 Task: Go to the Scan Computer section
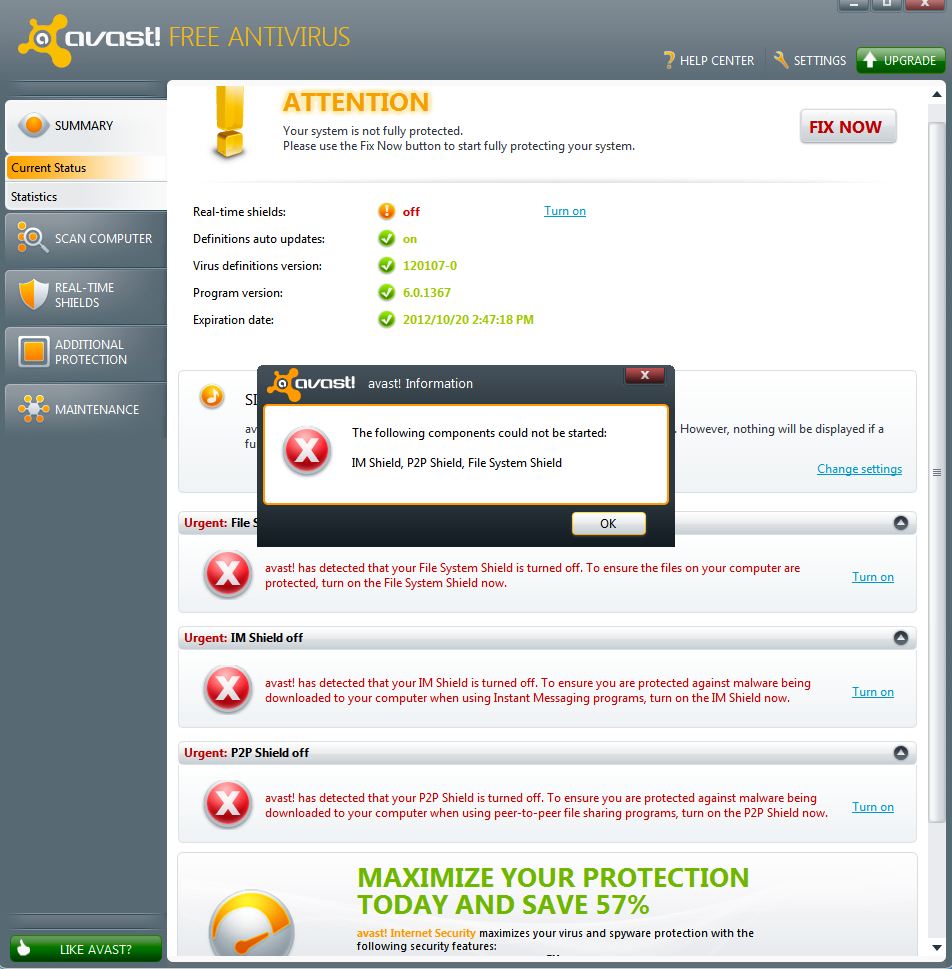click(x=86, y=239)
